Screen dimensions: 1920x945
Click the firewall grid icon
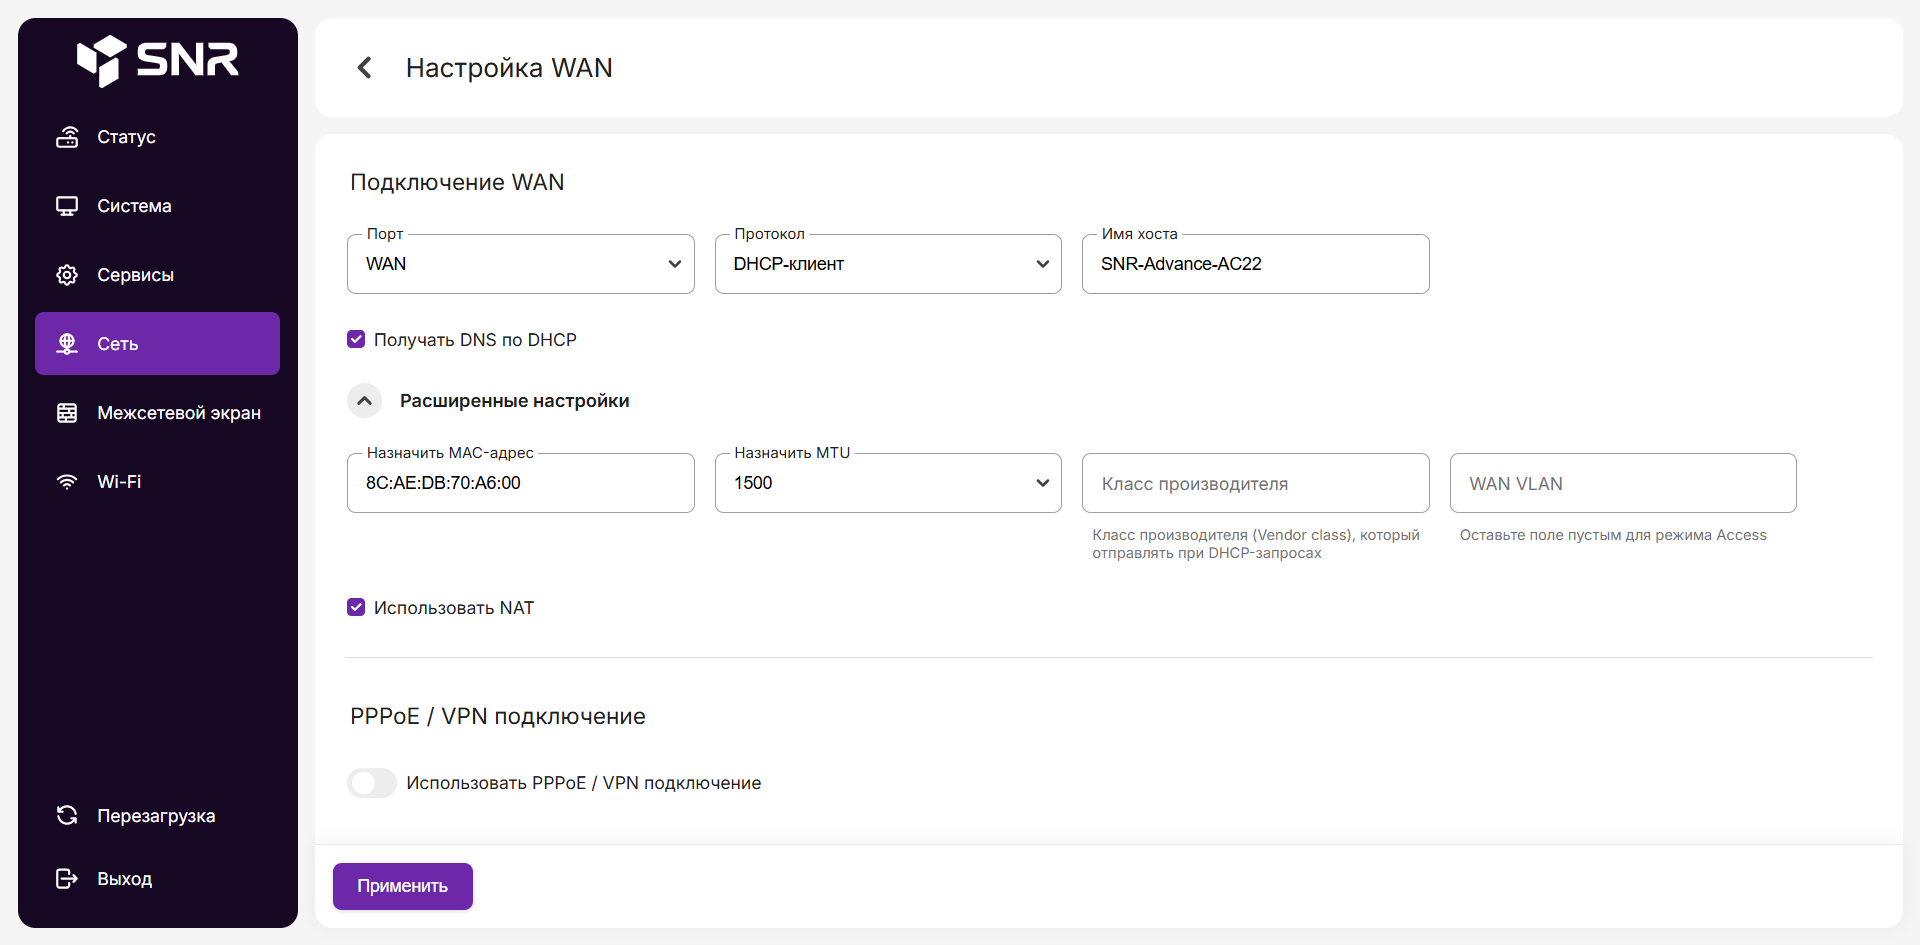click(67, 413)
